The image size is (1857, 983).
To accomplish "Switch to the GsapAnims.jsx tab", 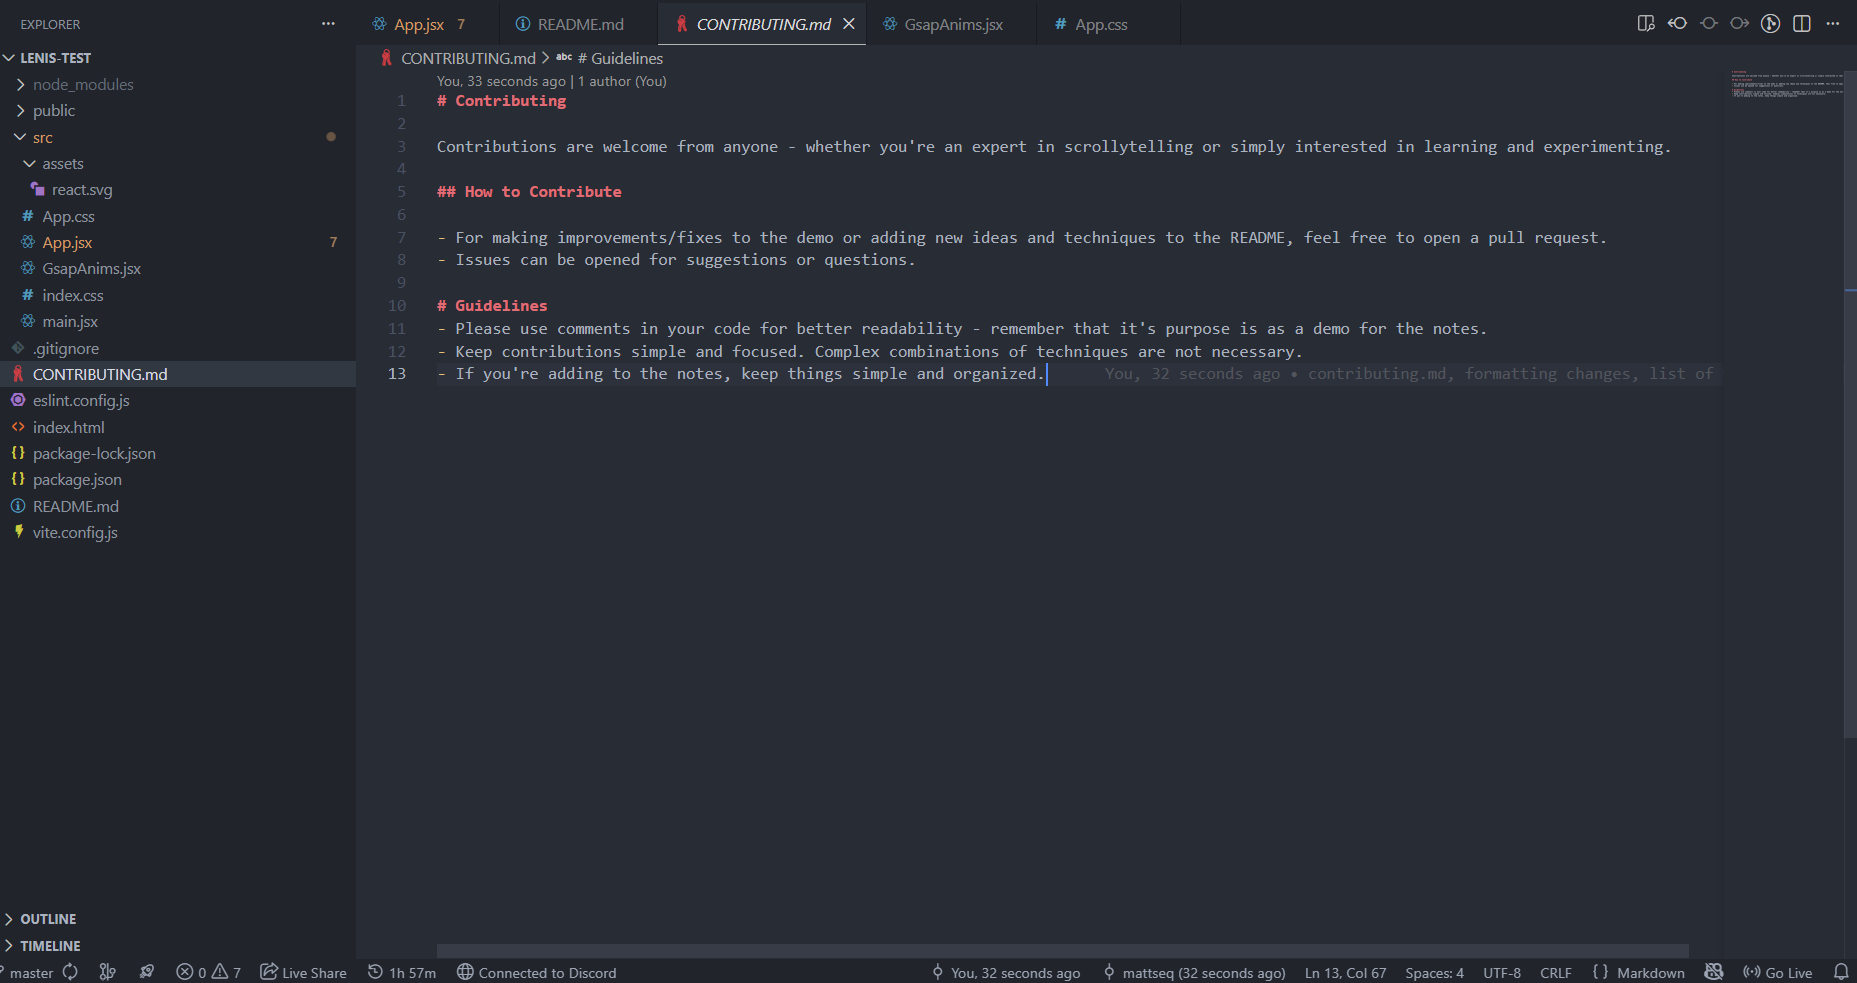I will coord(953,25).
